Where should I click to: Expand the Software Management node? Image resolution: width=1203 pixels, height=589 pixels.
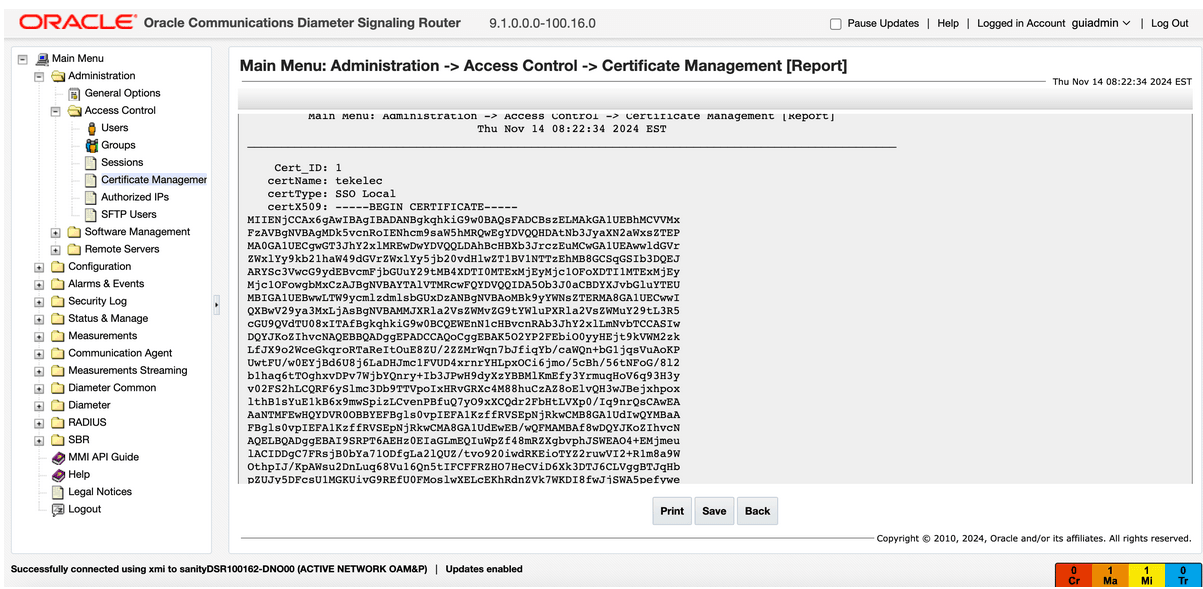[56, 232]
